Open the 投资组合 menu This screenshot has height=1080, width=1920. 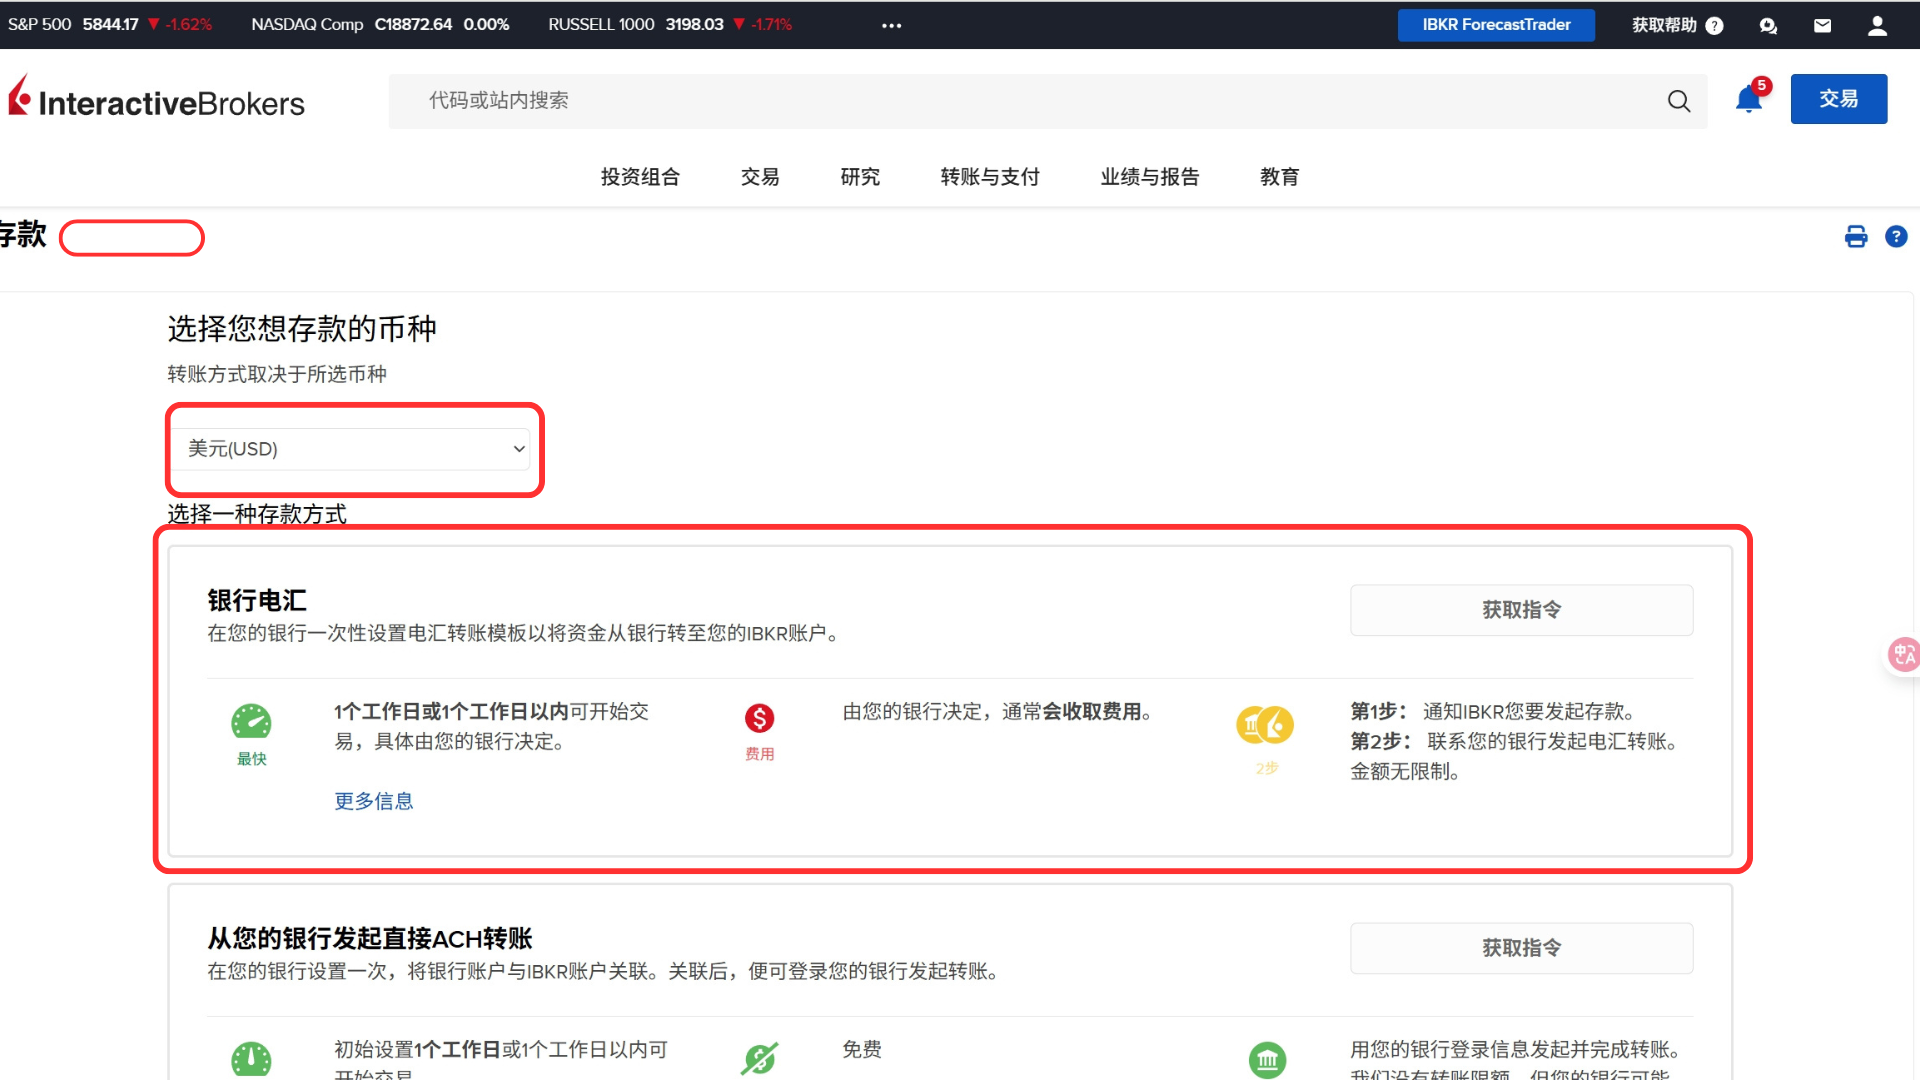[640, 177]
